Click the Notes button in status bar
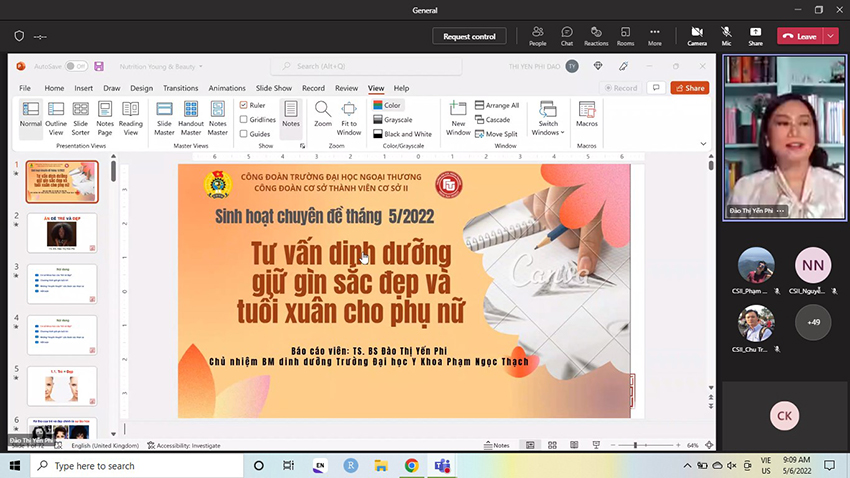The width and height of the screenshot is (850, 478). [x=497, y=445]
